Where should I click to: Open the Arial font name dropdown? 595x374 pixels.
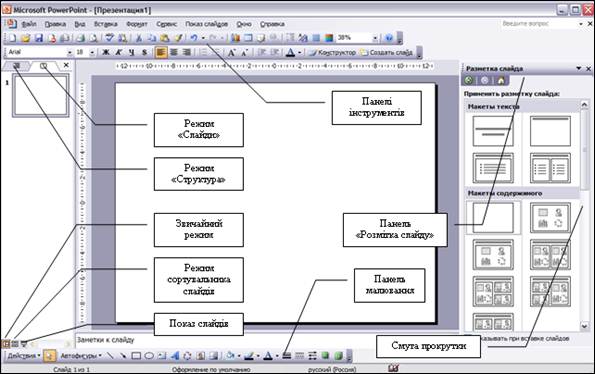[x=69, y=52]
